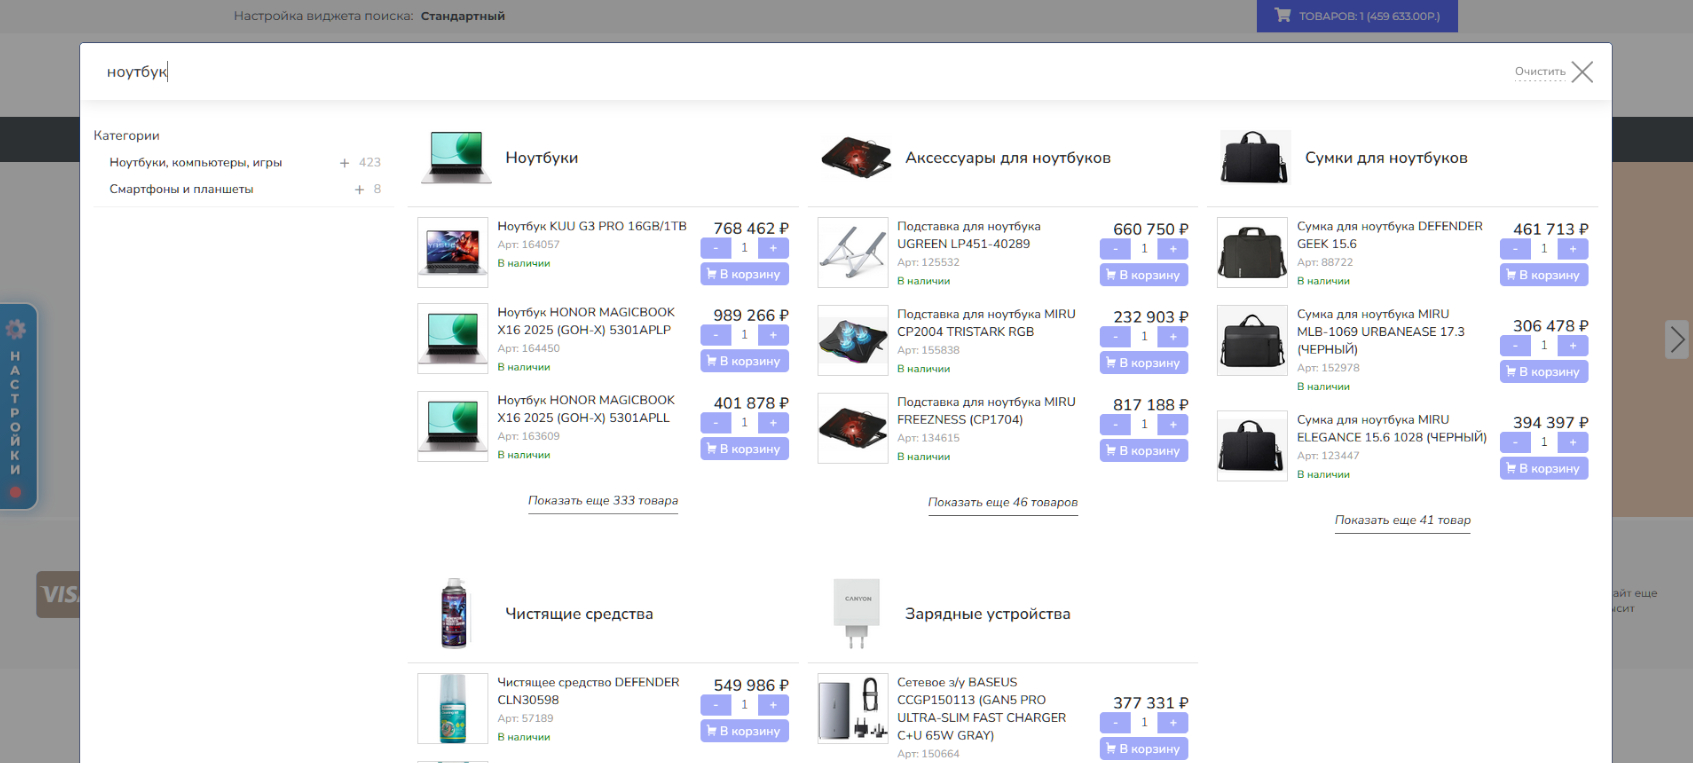The image size is (1693, 763).
Task: Show 333 more laptop products
Action: tap(603, 501)
